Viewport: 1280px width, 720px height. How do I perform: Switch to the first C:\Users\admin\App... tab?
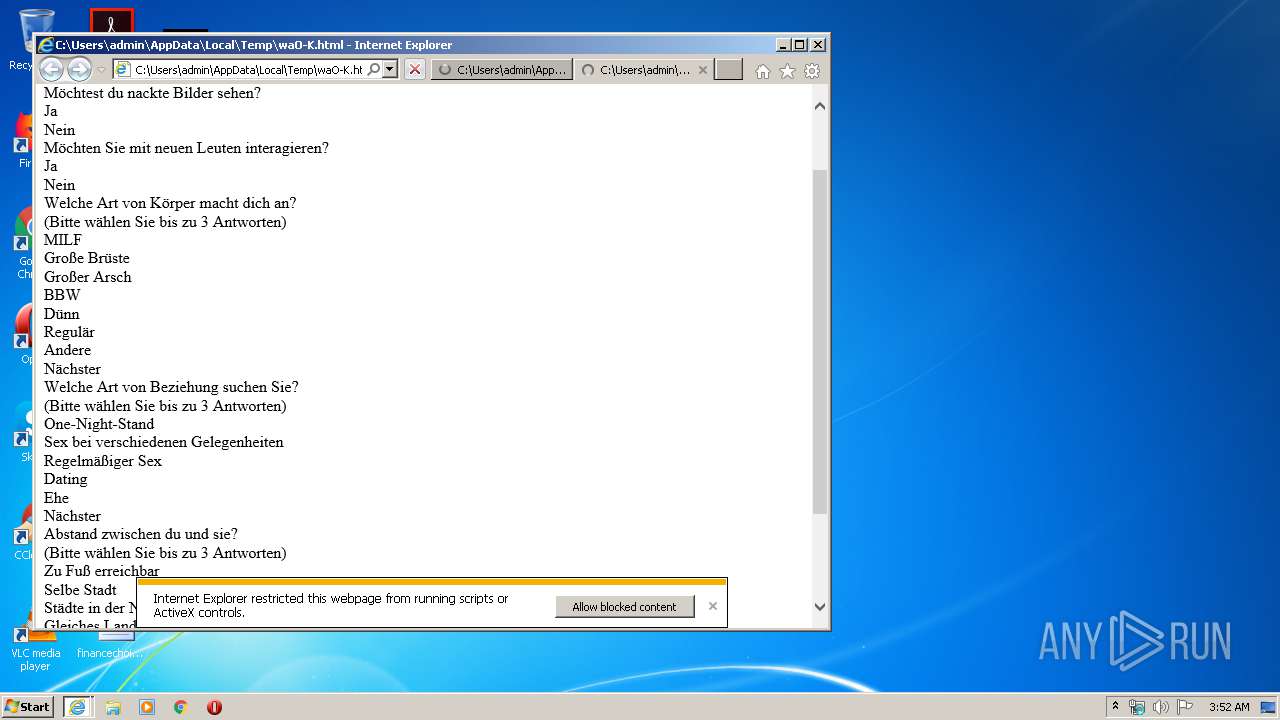(502, 70)
